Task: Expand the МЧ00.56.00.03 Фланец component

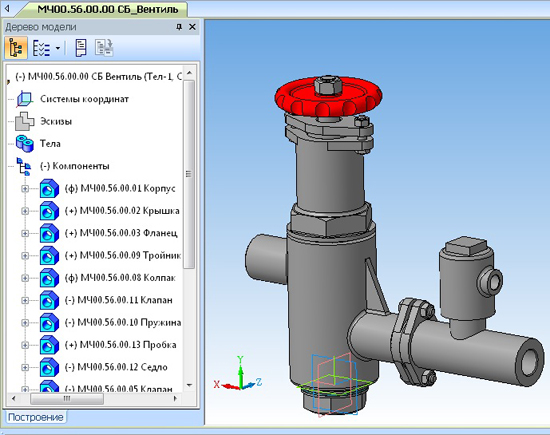Action: coord(25,233)
